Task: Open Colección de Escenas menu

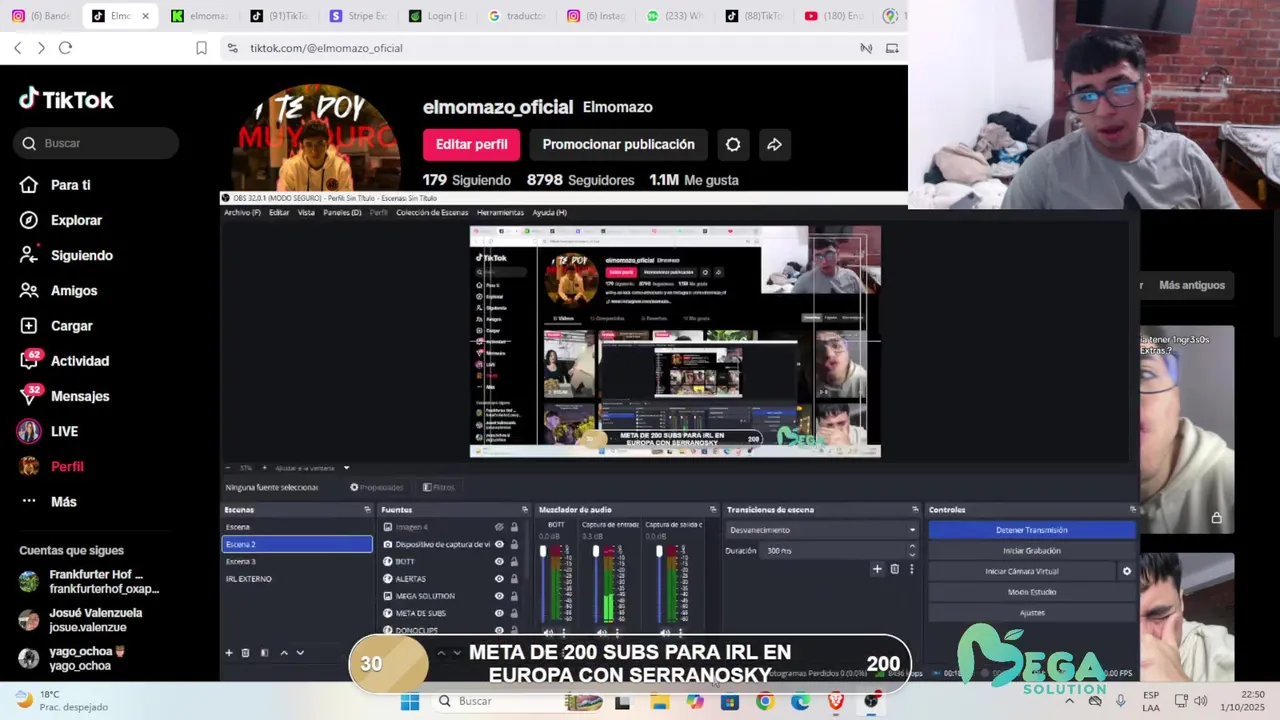Action: click(x=432, y=212)
